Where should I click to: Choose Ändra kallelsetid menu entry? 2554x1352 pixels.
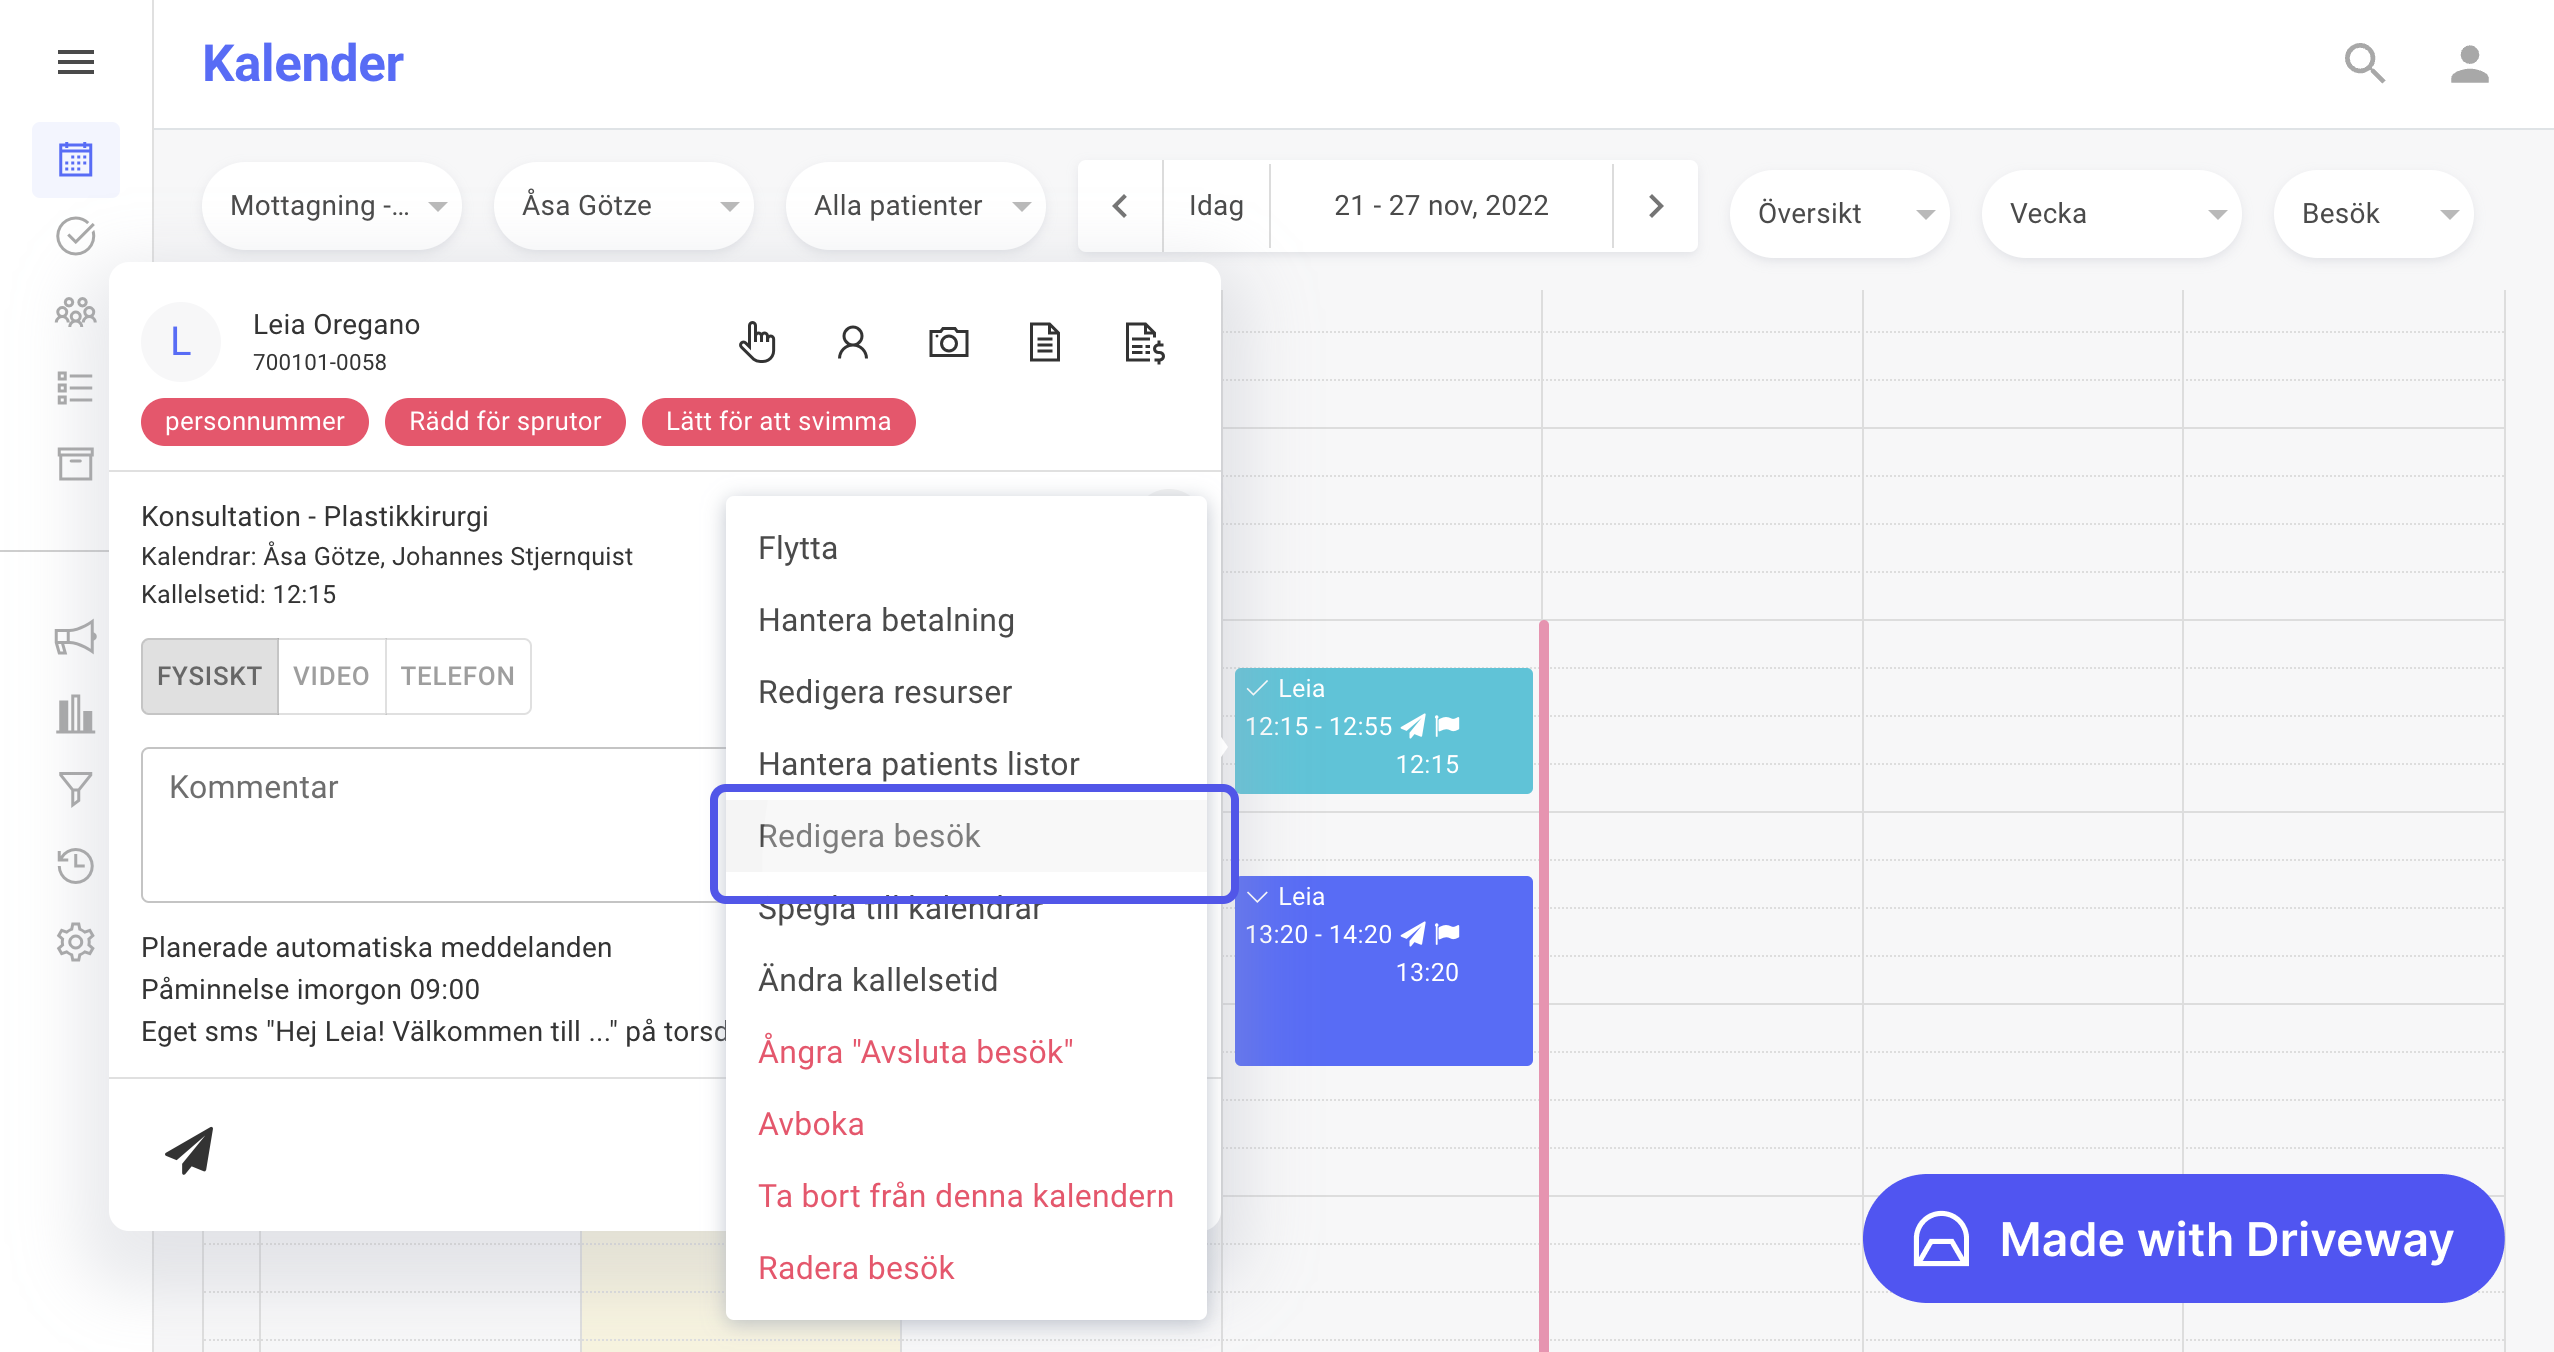click(966, 981)
